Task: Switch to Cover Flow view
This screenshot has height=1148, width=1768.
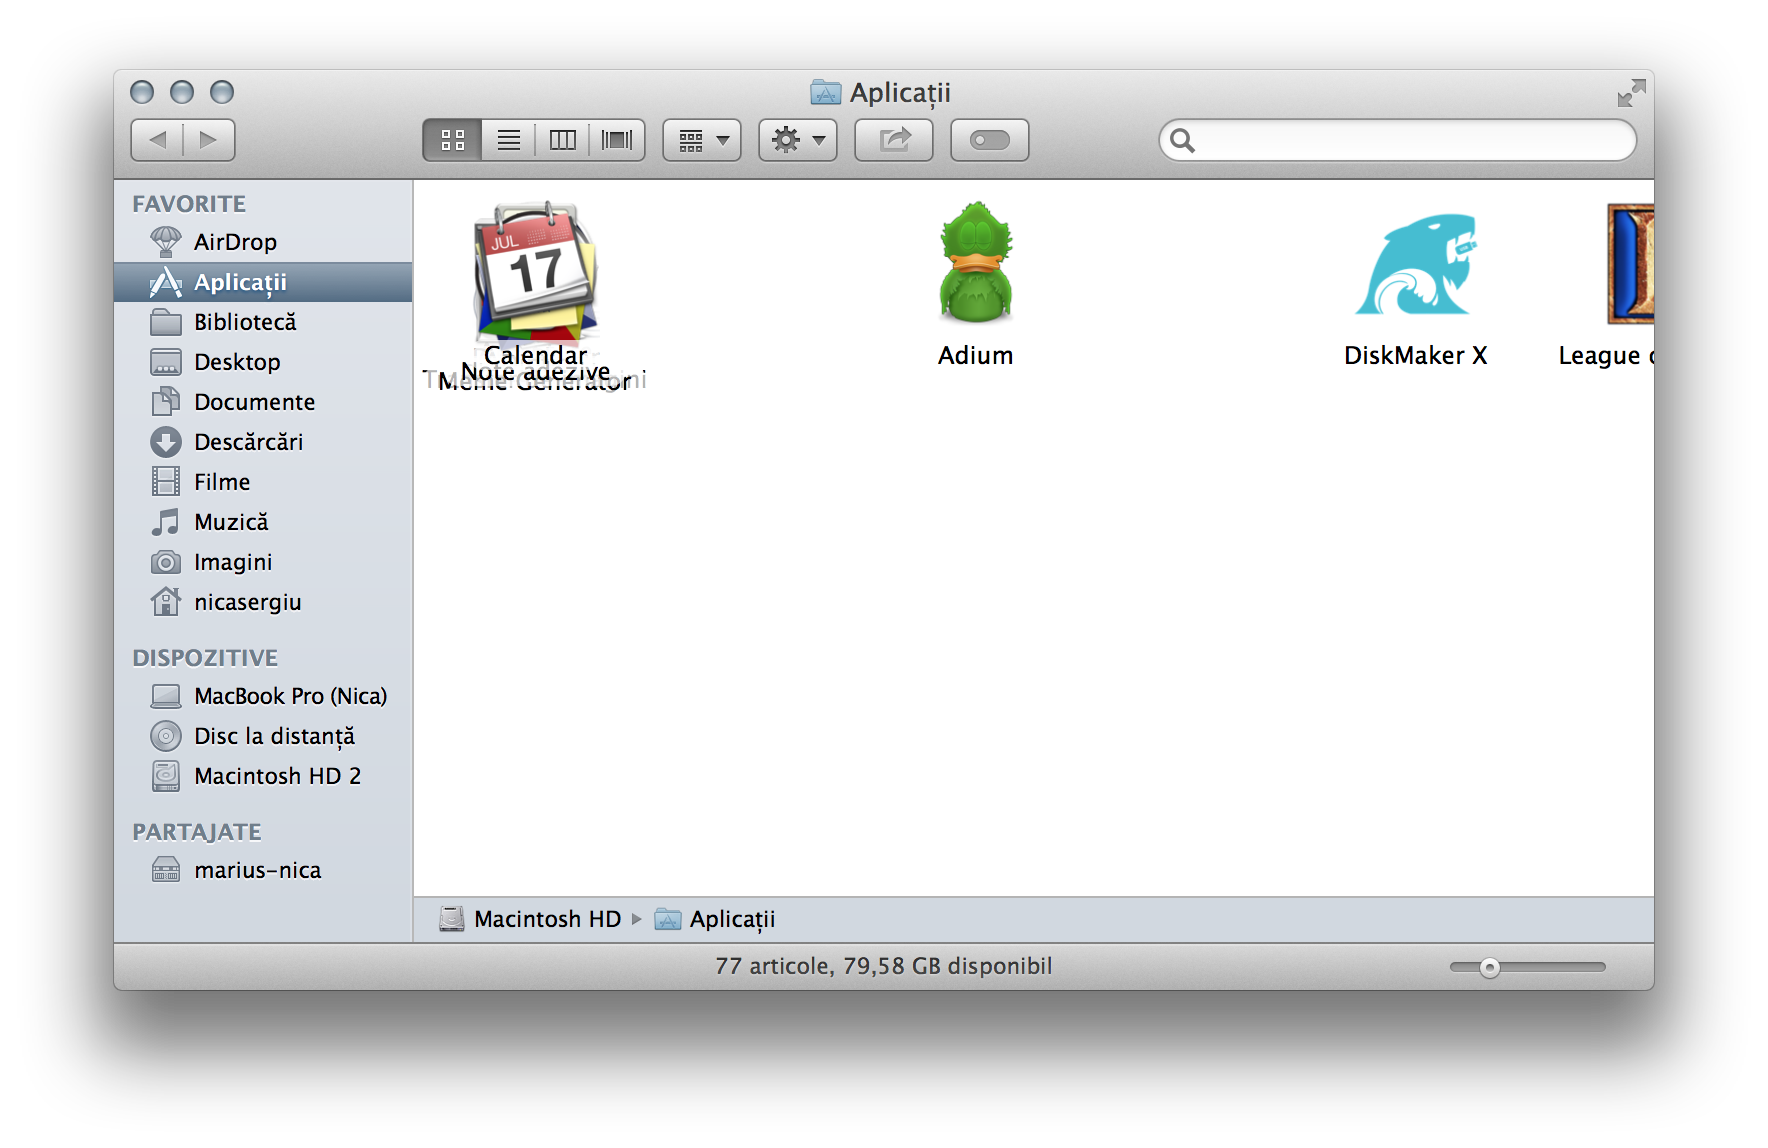Action: click(617, 140)
